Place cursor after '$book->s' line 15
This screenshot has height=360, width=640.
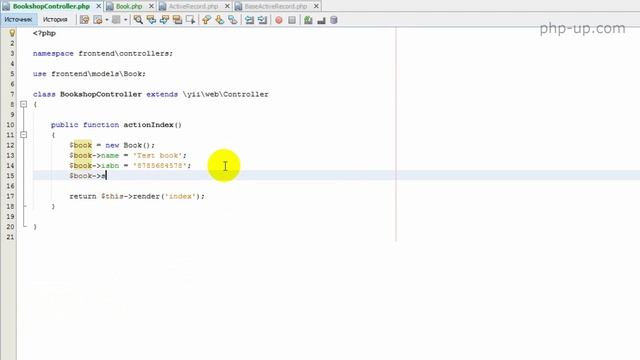point(107,176)
